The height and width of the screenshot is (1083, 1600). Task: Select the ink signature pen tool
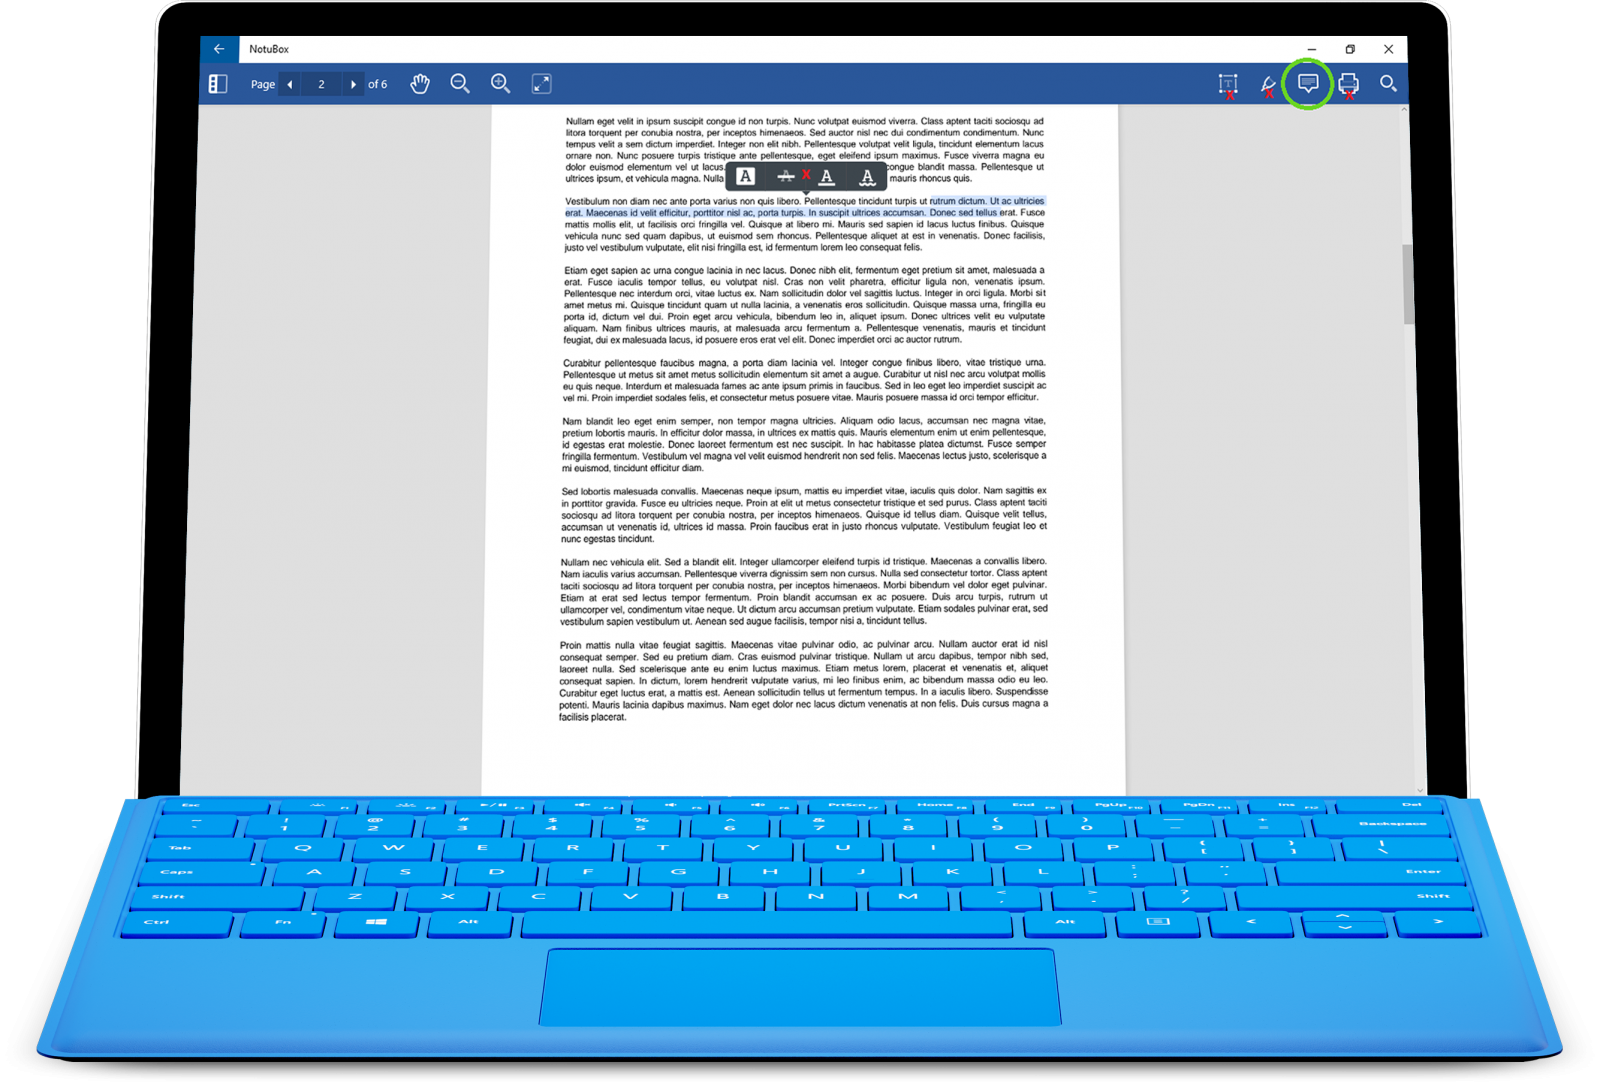pyautogui.click(x=1268, y=85)
